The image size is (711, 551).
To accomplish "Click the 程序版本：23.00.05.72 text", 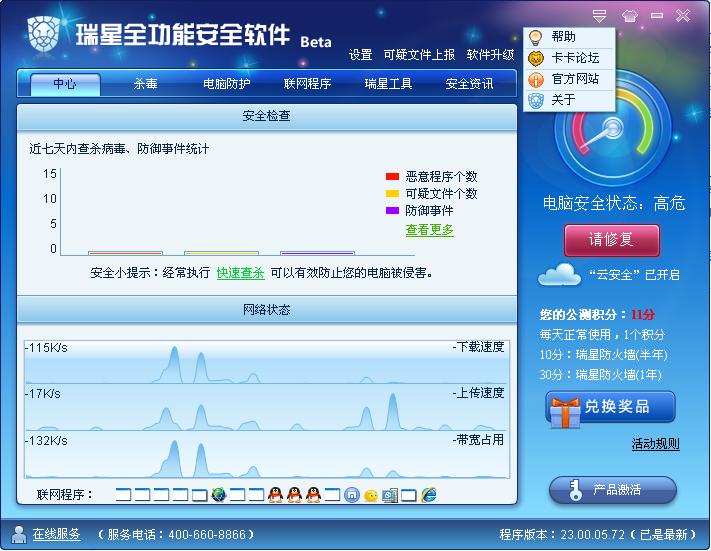I will 561,534.
